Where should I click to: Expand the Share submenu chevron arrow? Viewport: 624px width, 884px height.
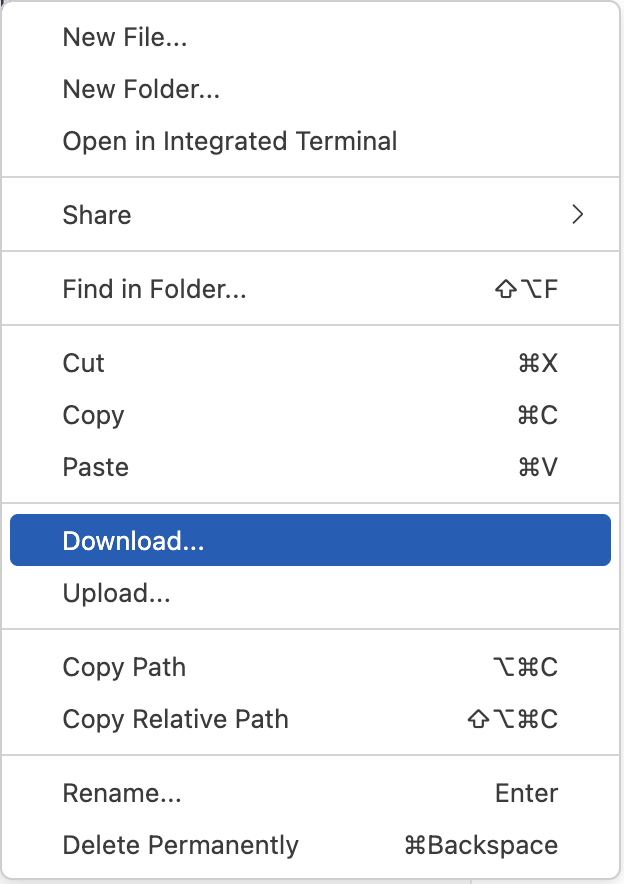(577, 215)
